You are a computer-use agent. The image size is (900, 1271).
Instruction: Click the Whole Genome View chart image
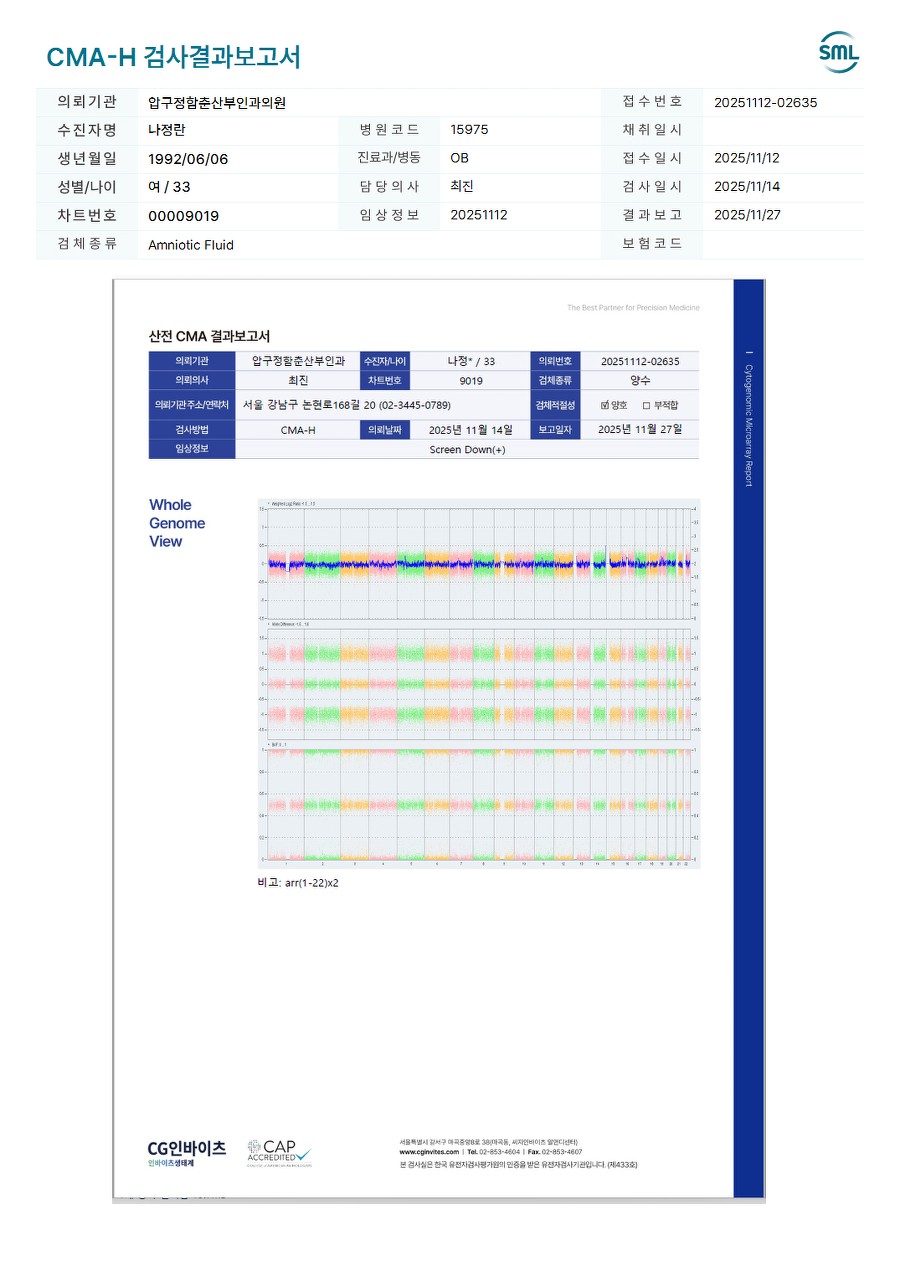click(478, 683)
